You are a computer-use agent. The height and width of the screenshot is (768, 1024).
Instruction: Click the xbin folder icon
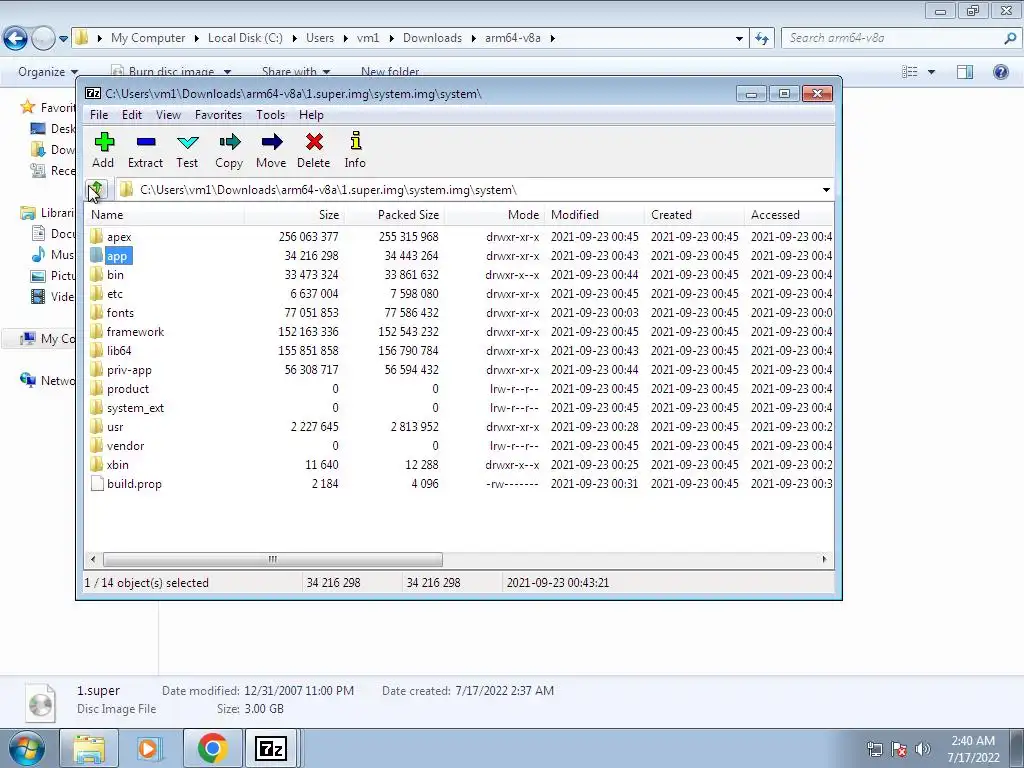coord(97,465)
